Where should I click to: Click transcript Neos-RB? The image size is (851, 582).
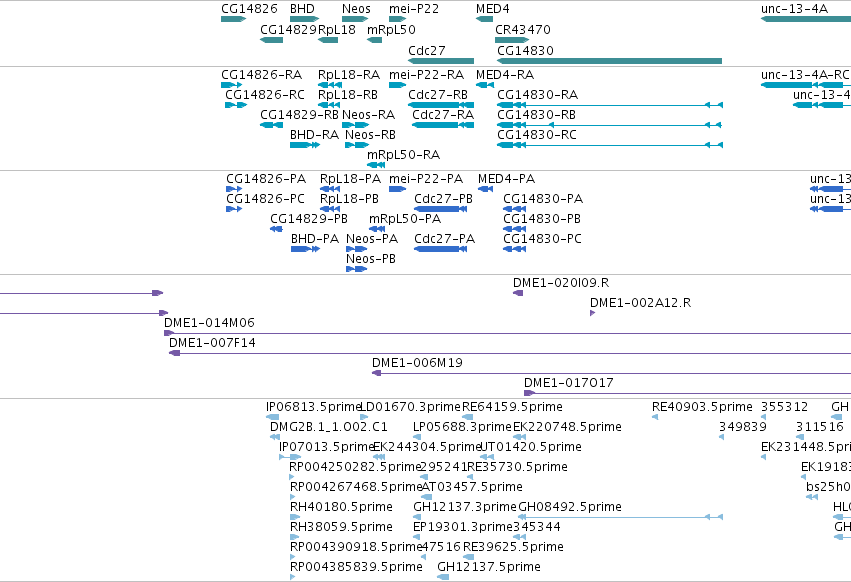coord(357,146)
